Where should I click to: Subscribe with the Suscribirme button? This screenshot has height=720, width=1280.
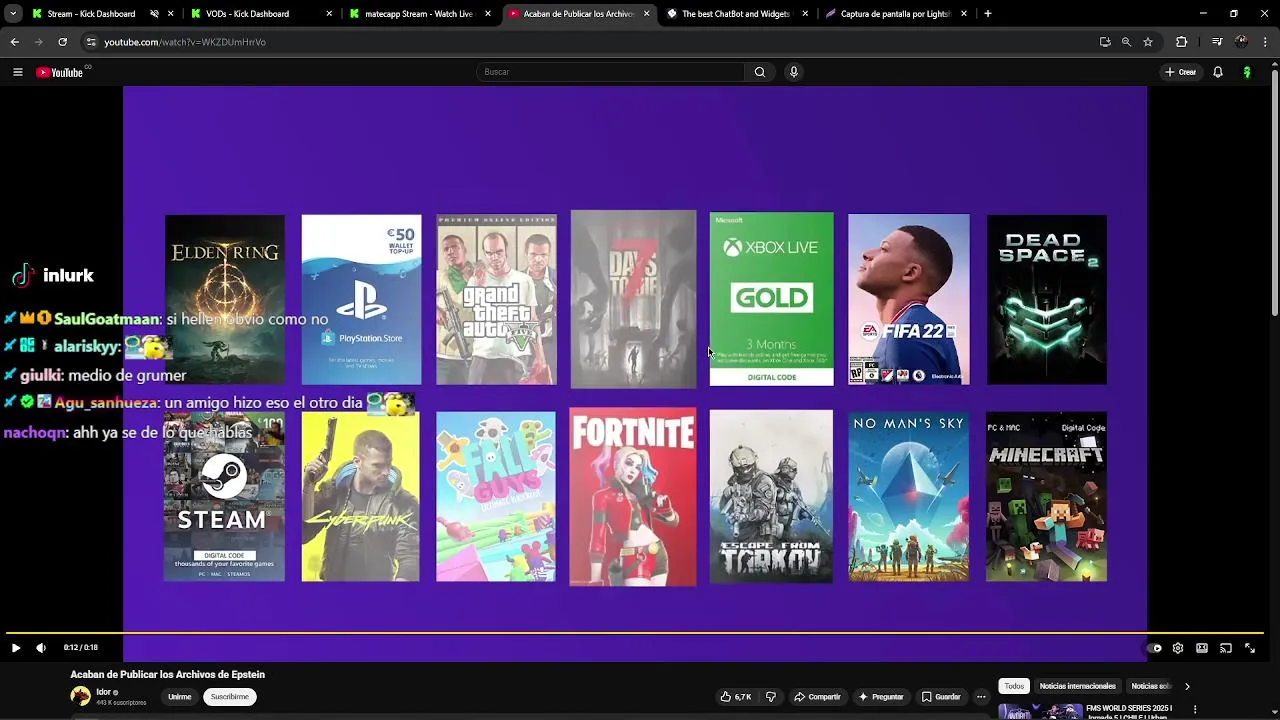coord(230,697)
